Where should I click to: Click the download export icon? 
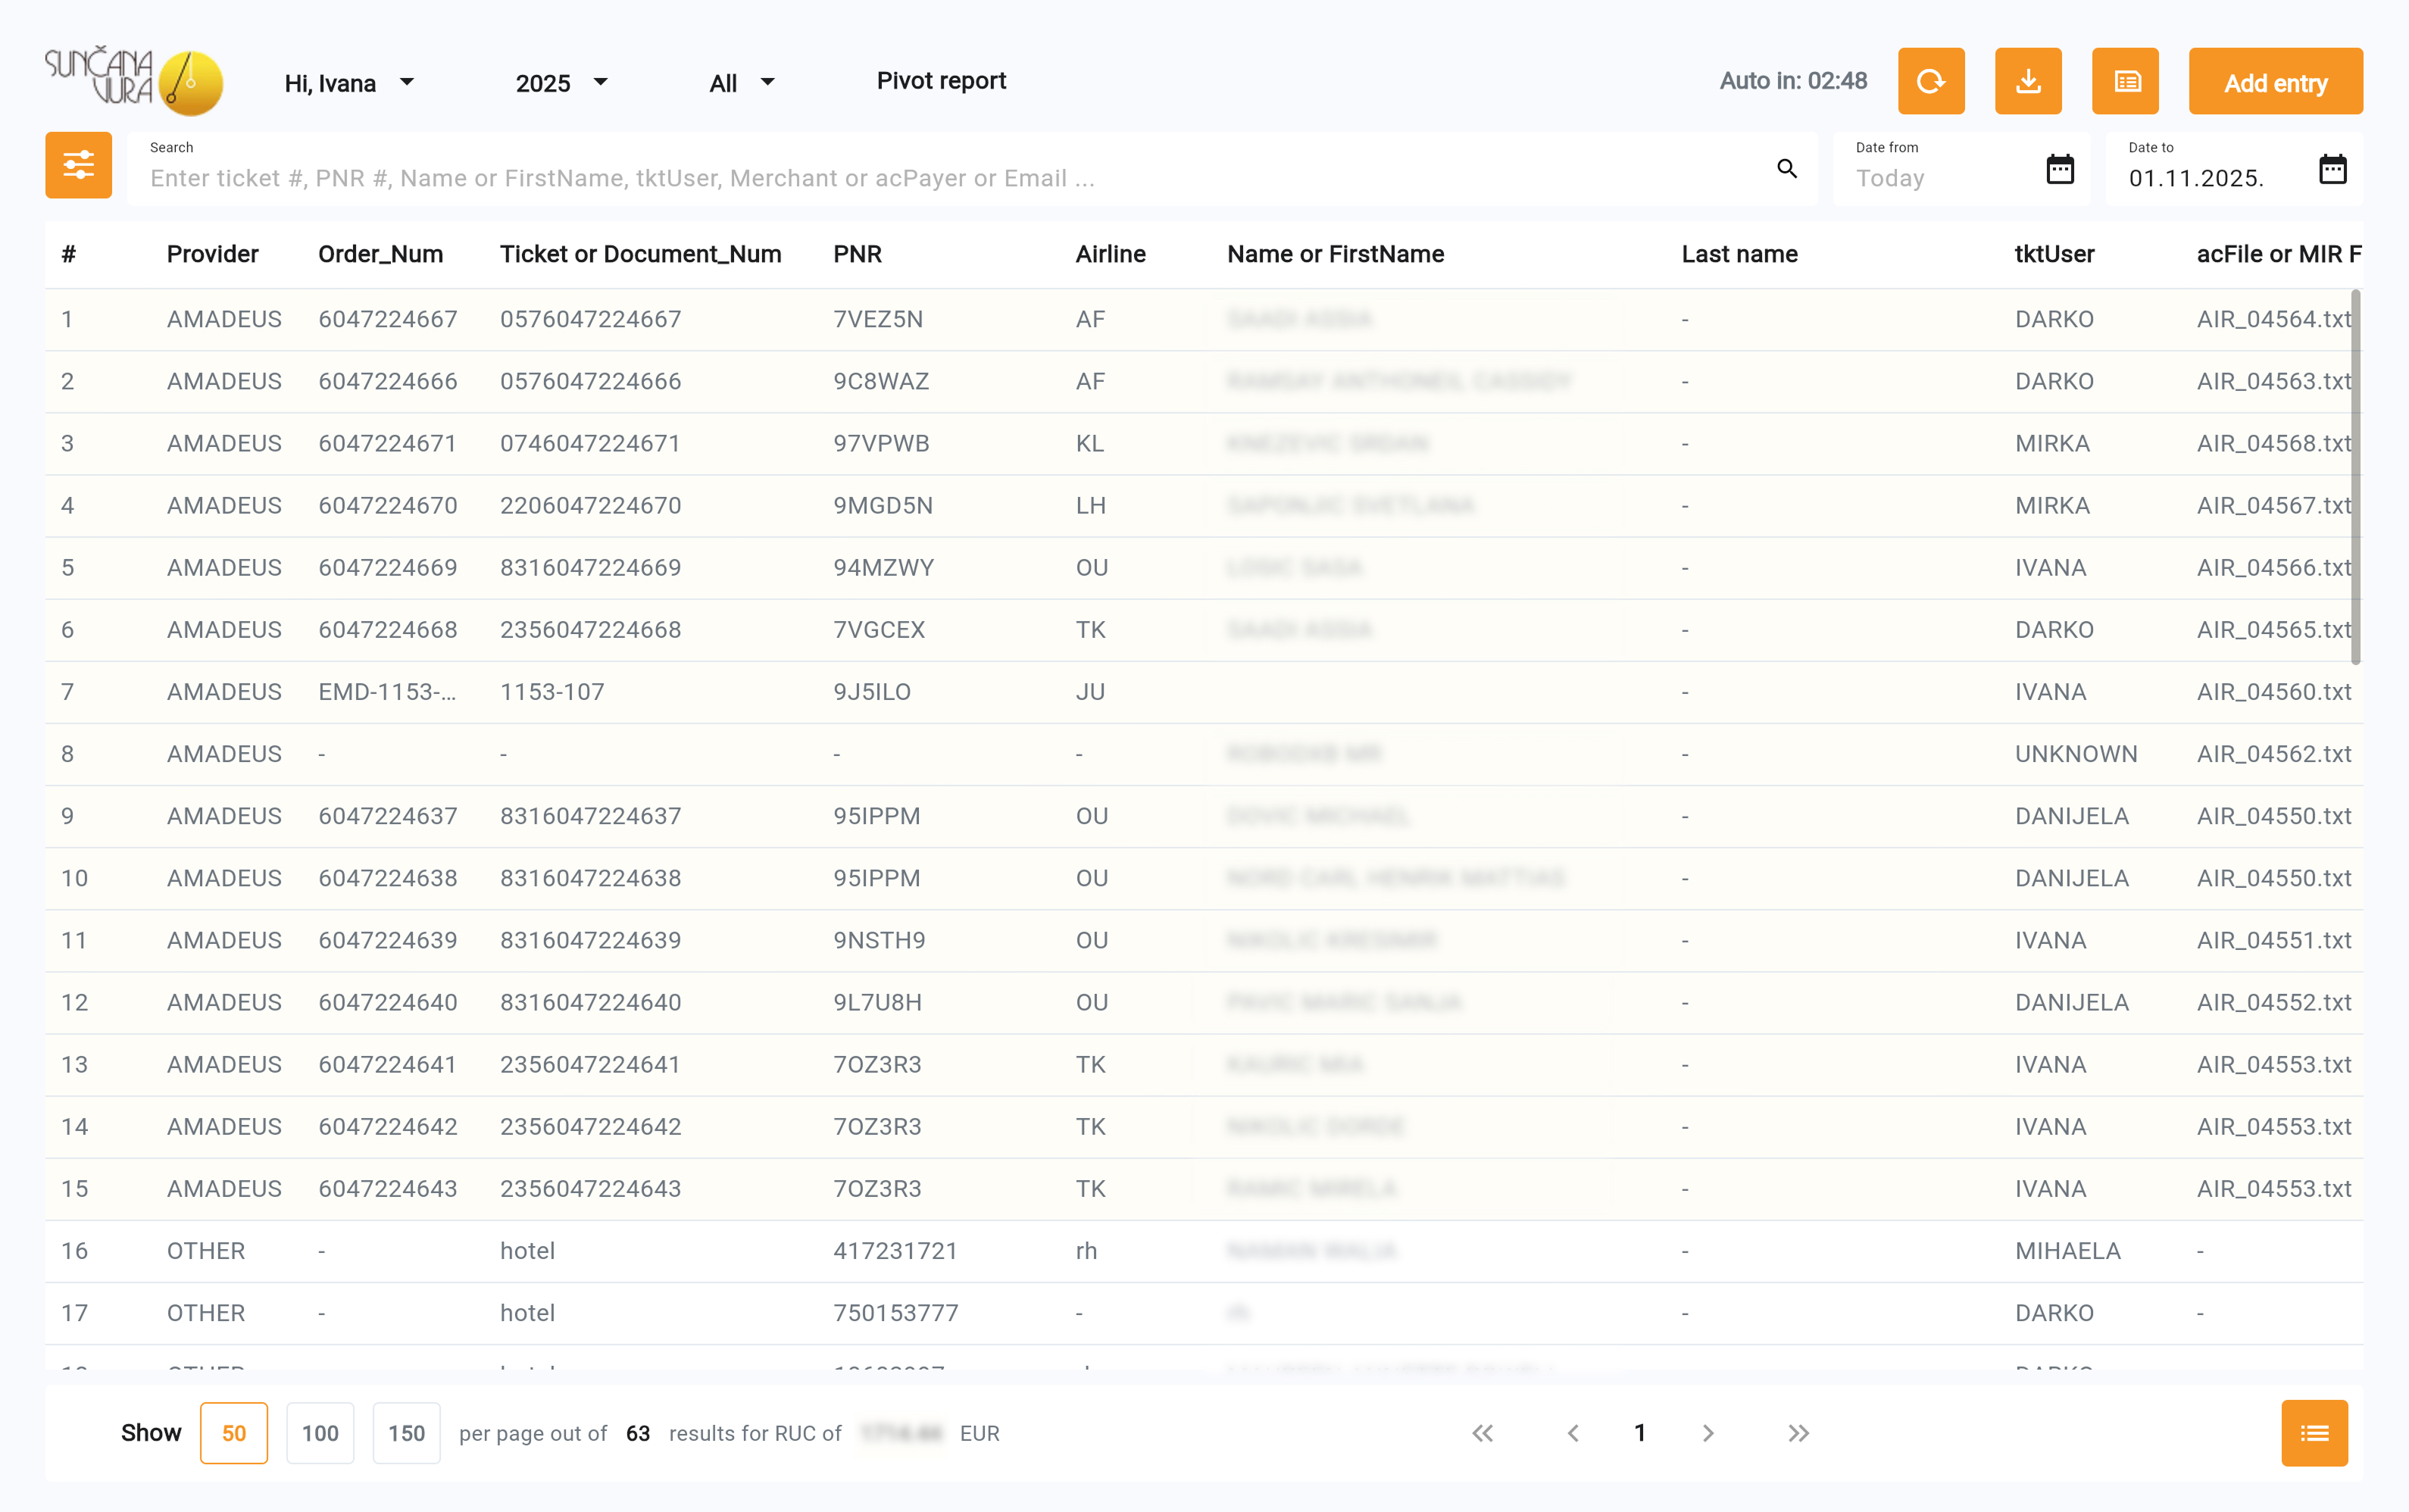pos(2027,81)
